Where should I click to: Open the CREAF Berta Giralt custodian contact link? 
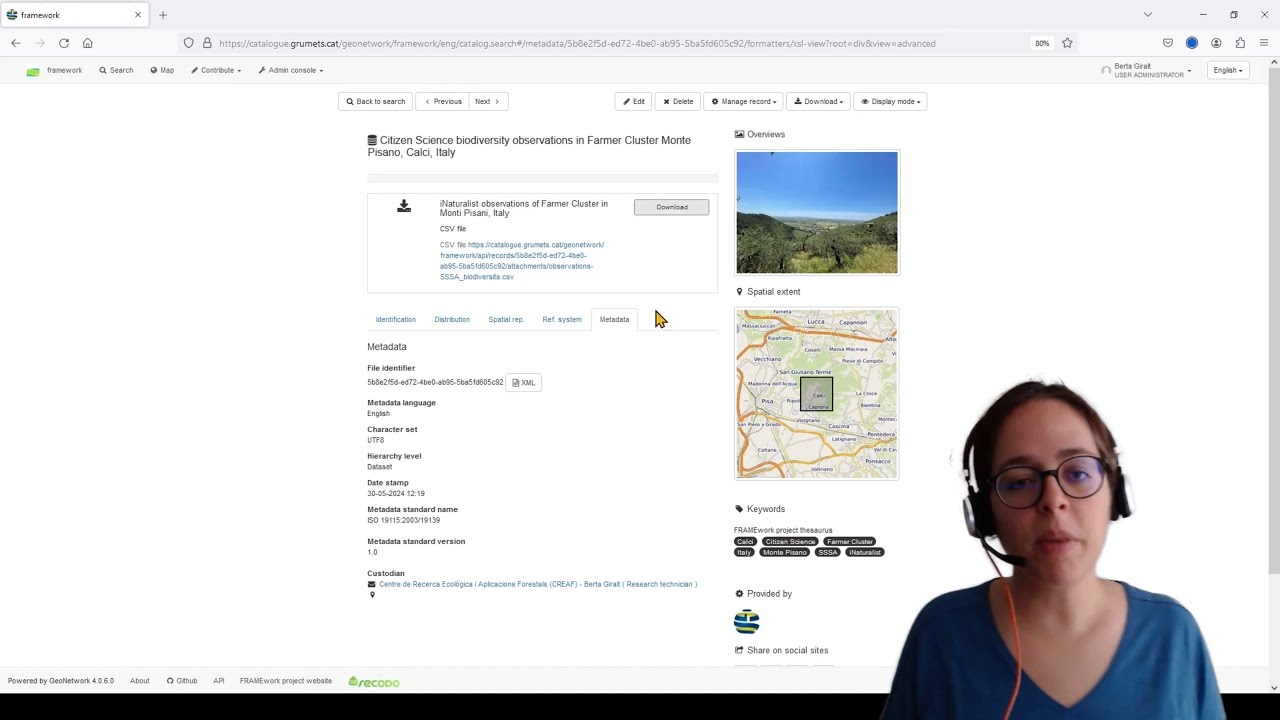point(538,584)
